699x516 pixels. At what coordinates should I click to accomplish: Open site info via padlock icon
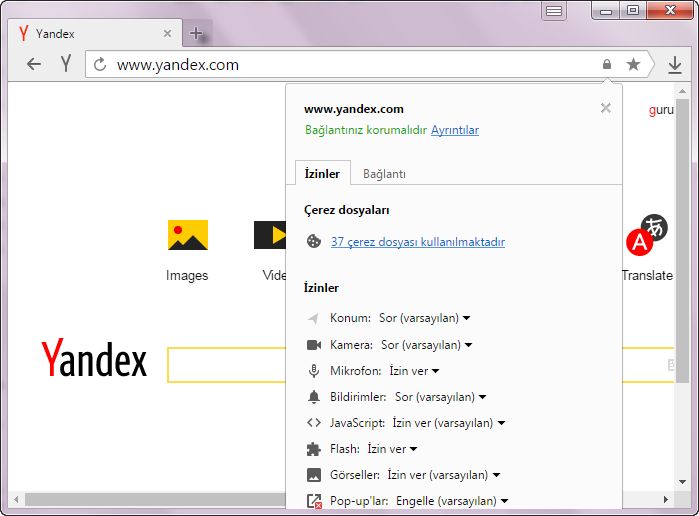[x=607, y=64]
